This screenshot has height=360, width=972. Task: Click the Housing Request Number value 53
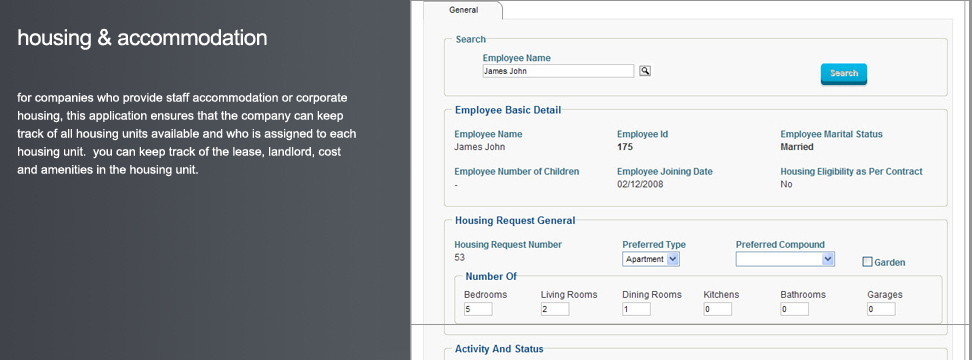coord(459,258)
